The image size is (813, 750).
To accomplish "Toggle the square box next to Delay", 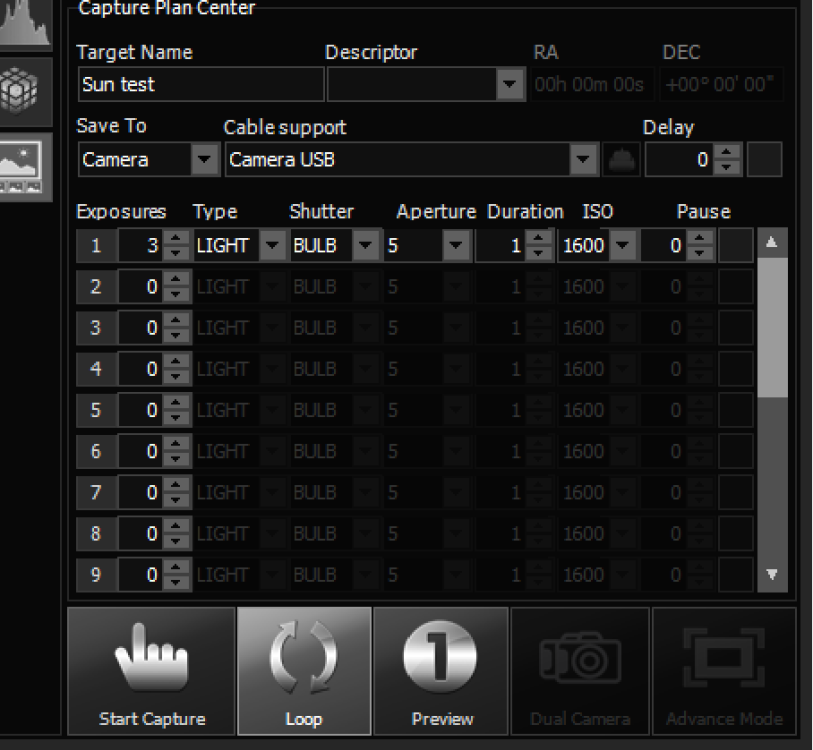I will pos(765,160).
